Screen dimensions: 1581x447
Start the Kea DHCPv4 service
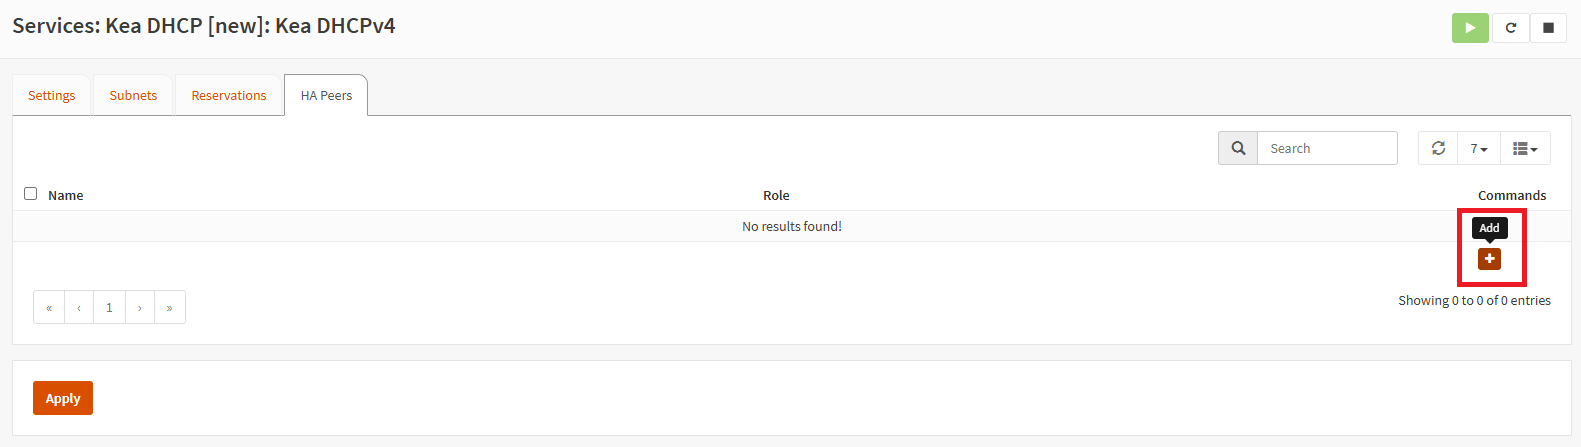tap(1470, 28)
